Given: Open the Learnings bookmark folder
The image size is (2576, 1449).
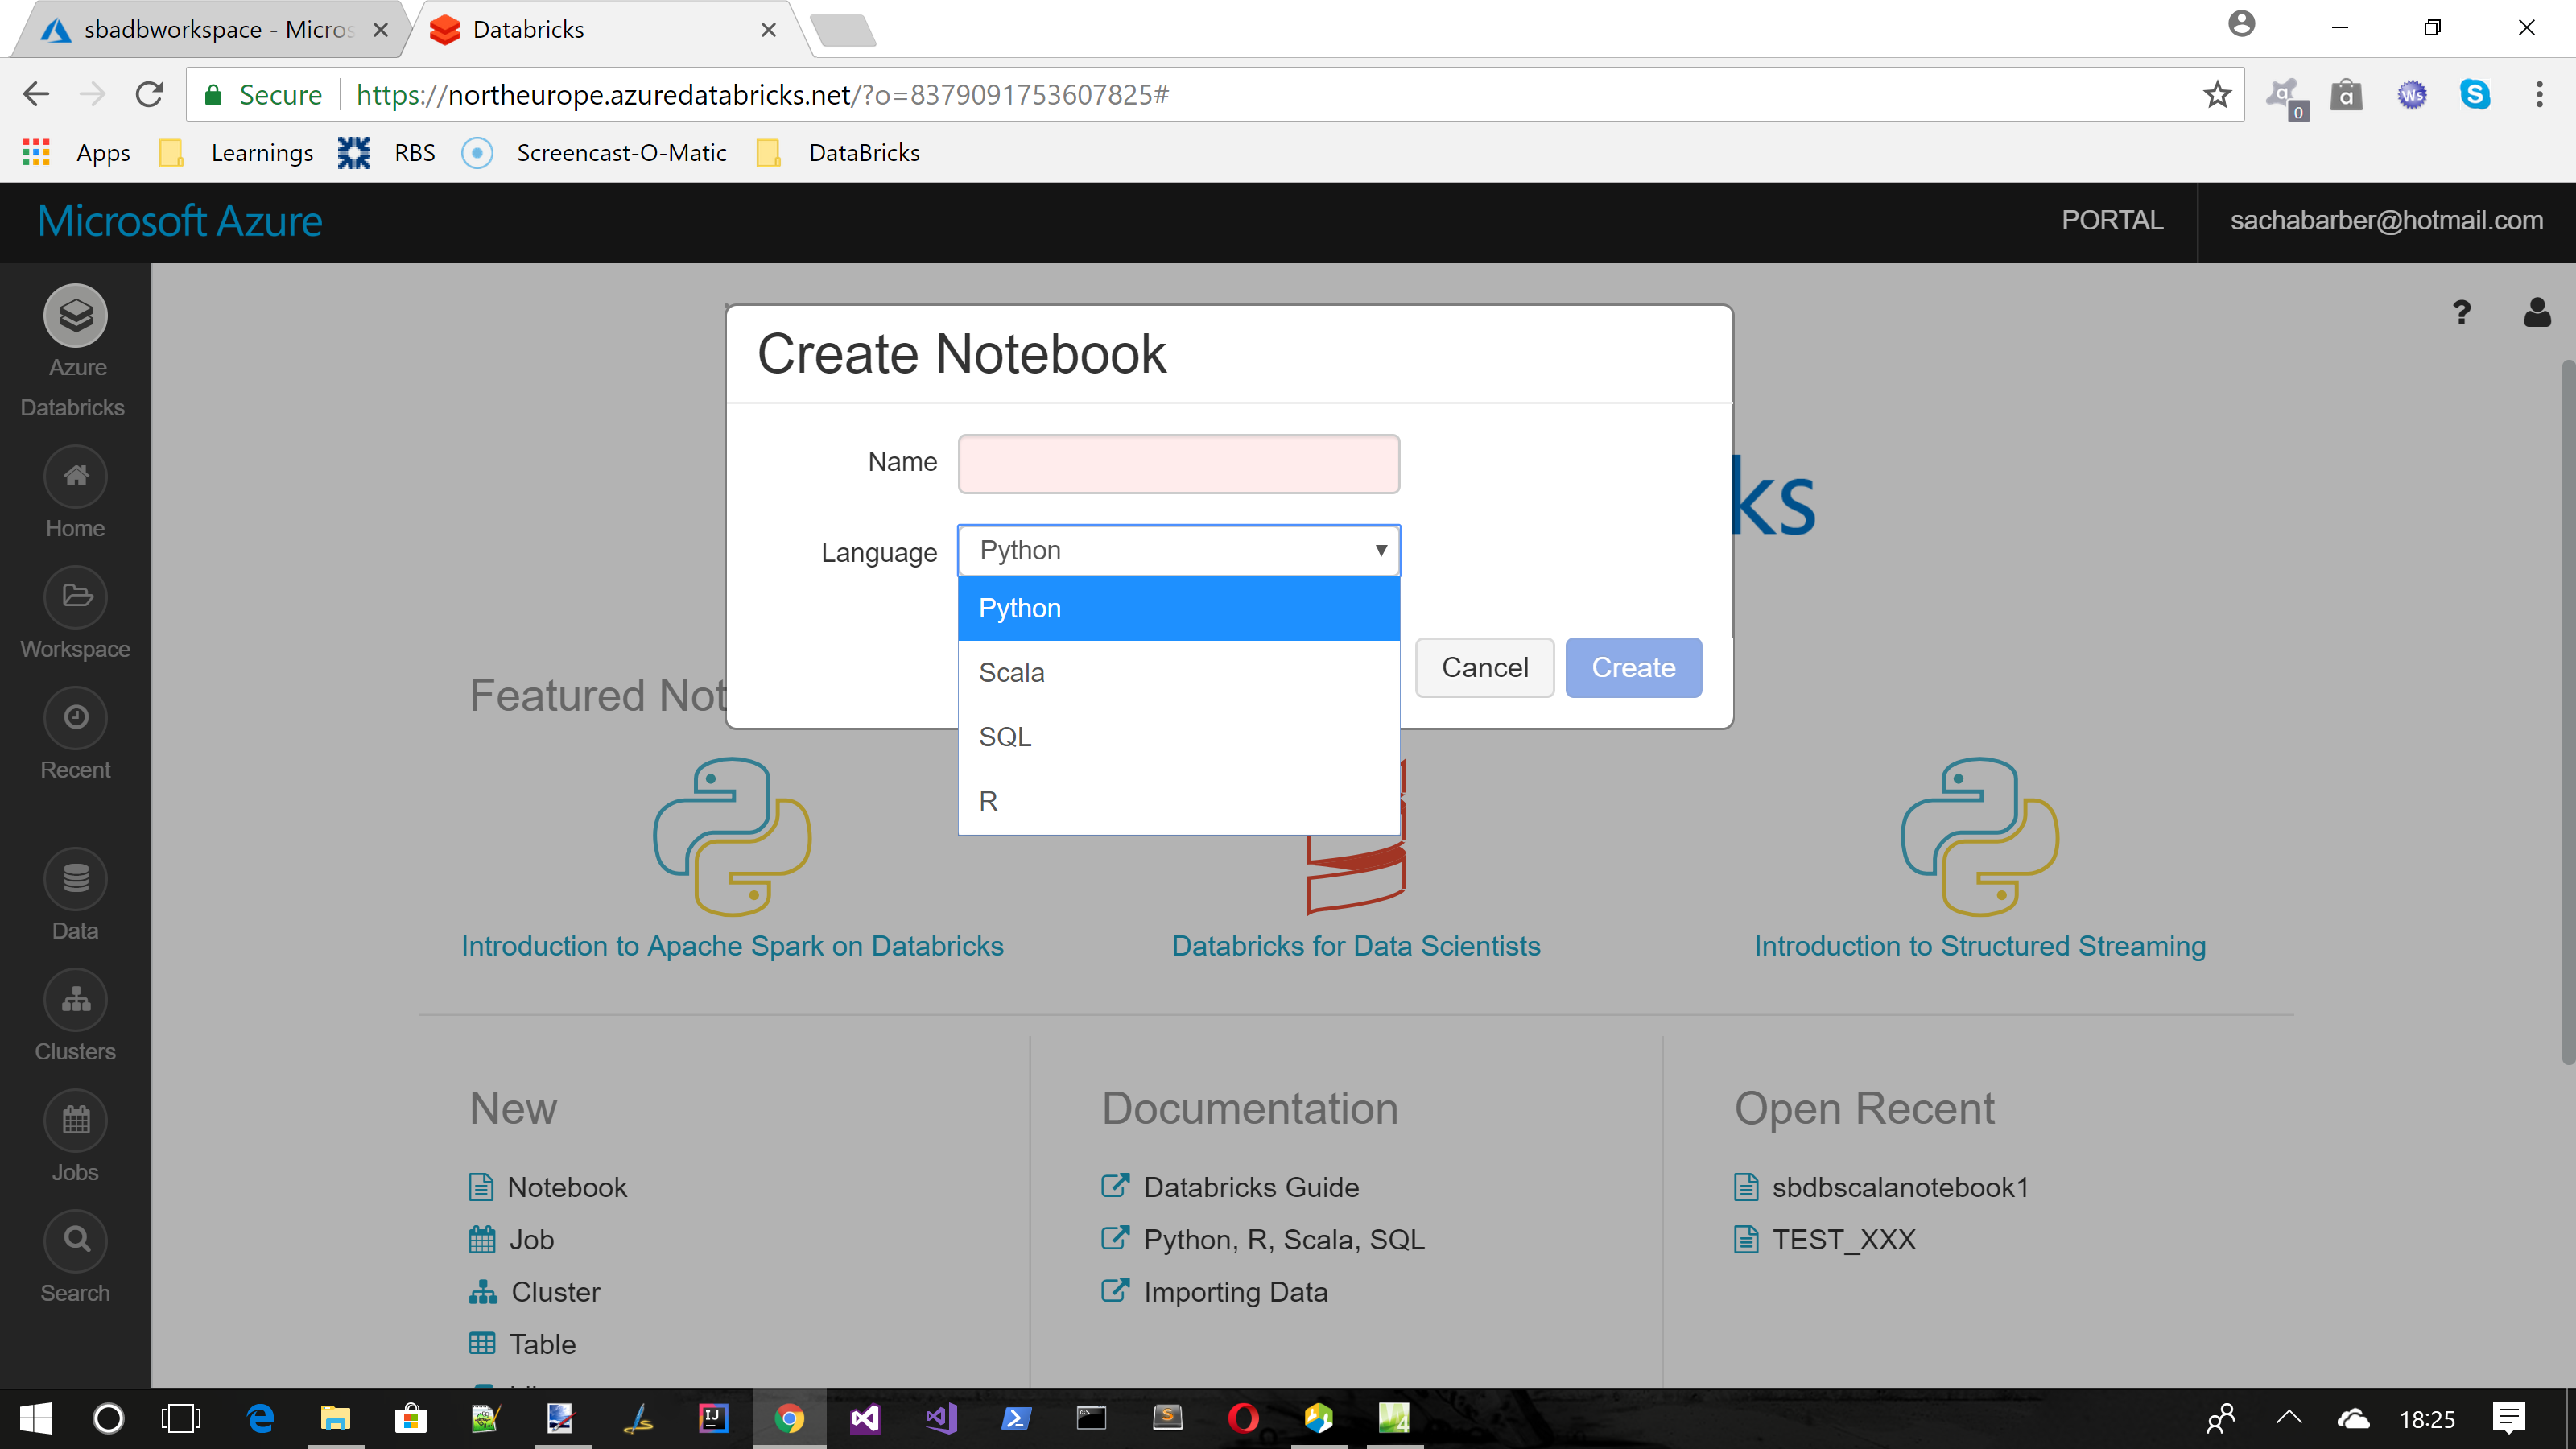Looking at the screenshot, I should click(236, 152).
